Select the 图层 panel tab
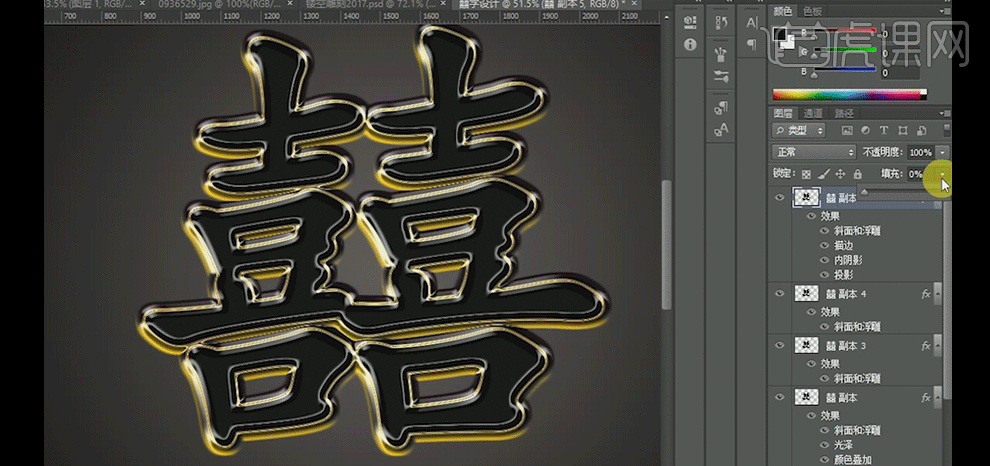Screen dimensions: 990x466 click(784, 114)
